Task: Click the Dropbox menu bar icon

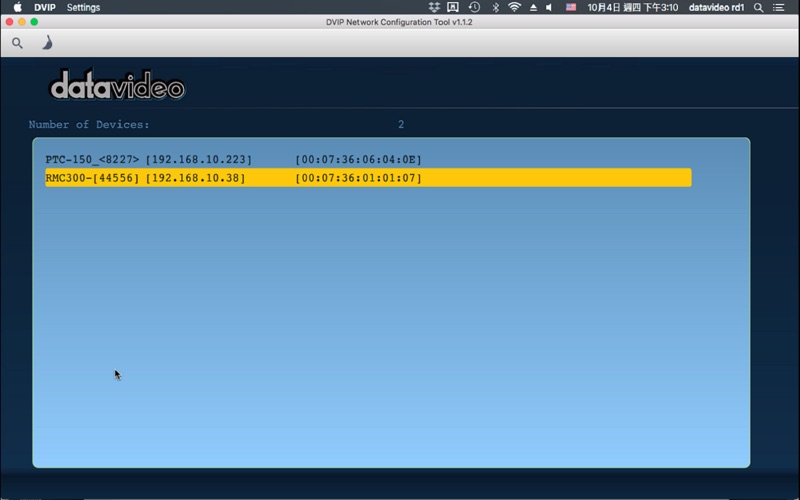Action: tap(434, 7)
